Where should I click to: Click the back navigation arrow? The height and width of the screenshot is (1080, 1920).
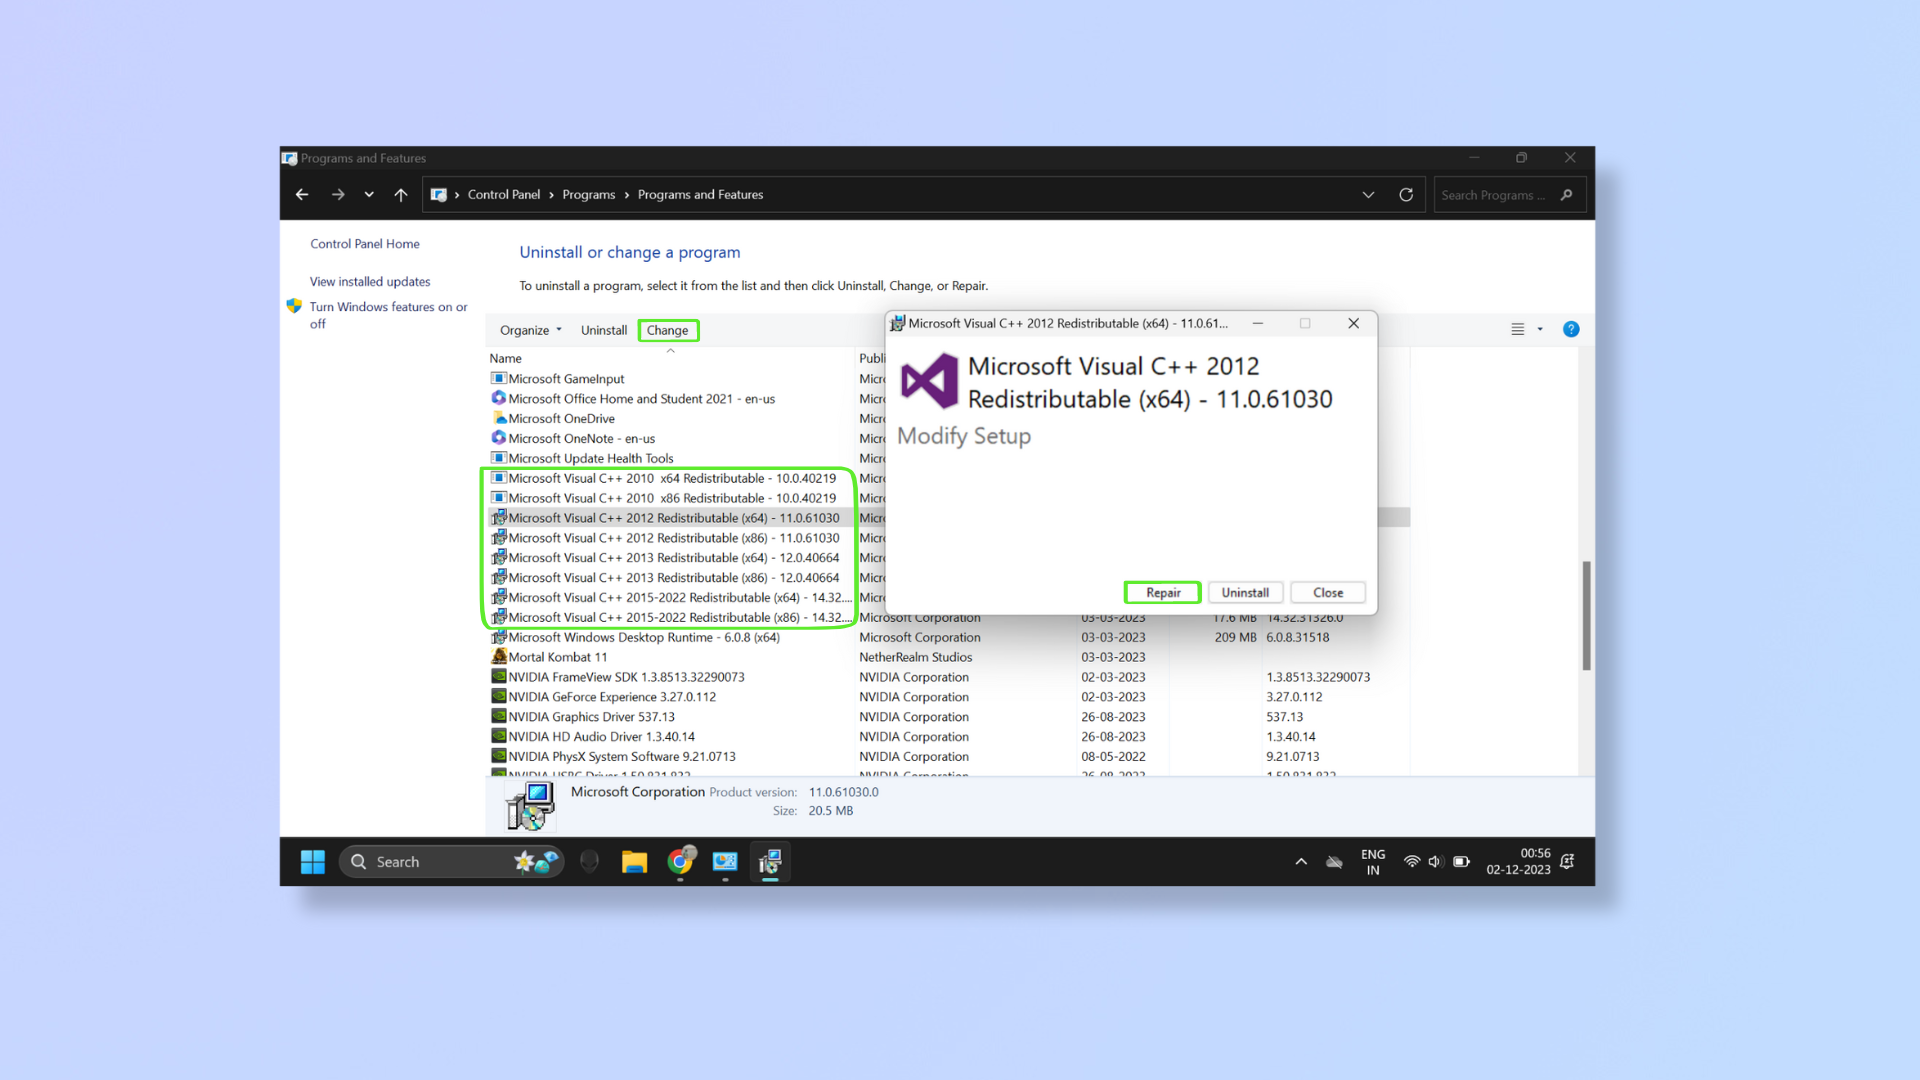coord(302,195)
